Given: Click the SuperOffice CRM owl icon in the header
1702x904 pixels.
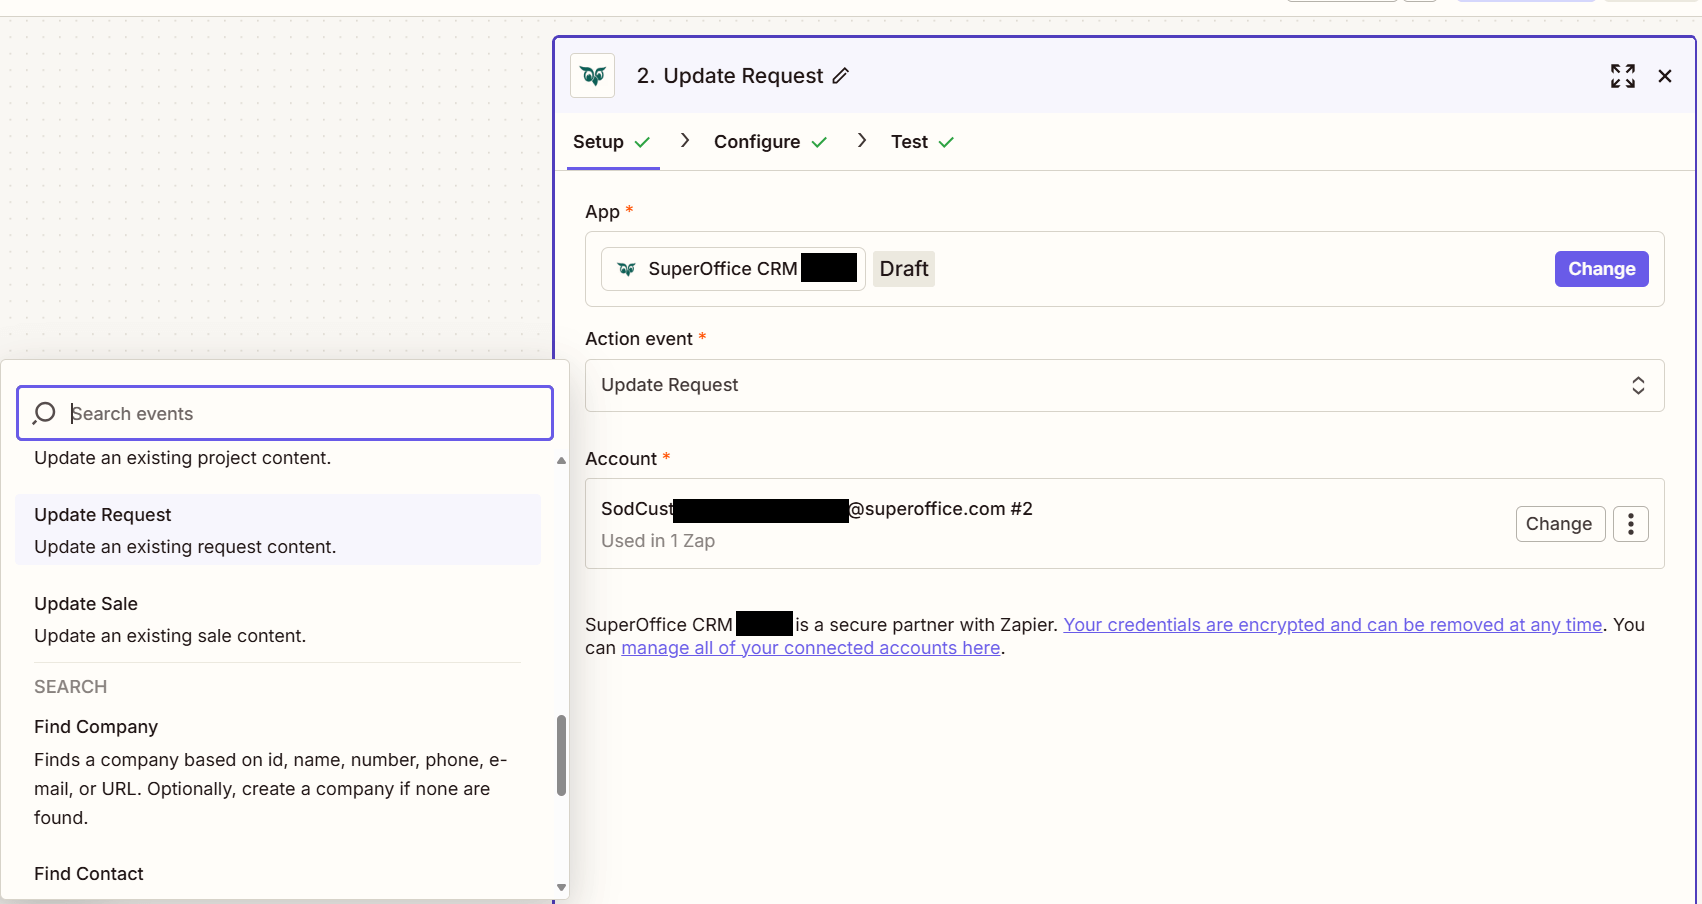Looking at the screenshot, I should (592, 75).
